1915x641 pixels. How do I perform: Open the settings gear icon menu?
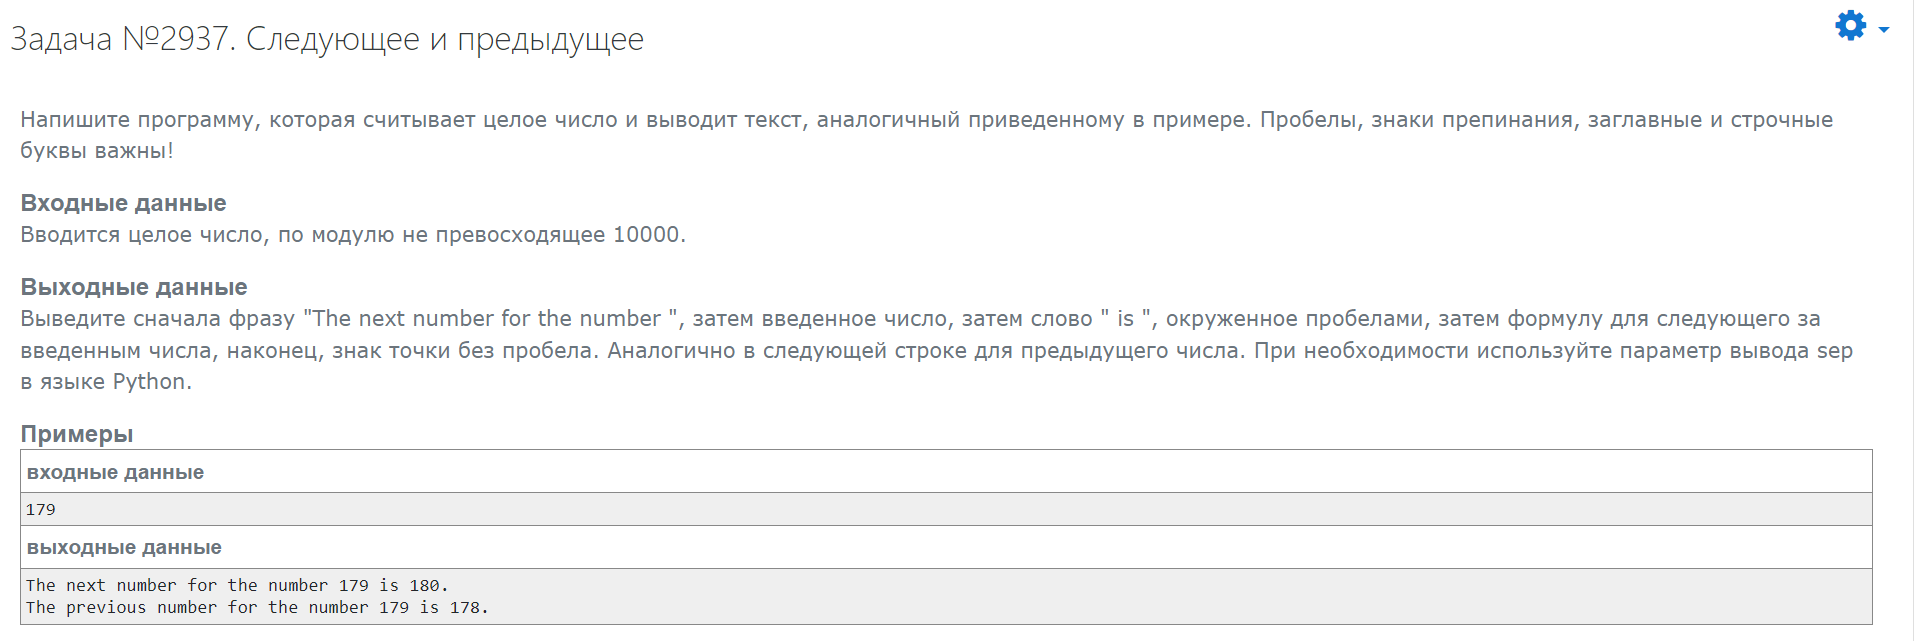click(1850, 26)
